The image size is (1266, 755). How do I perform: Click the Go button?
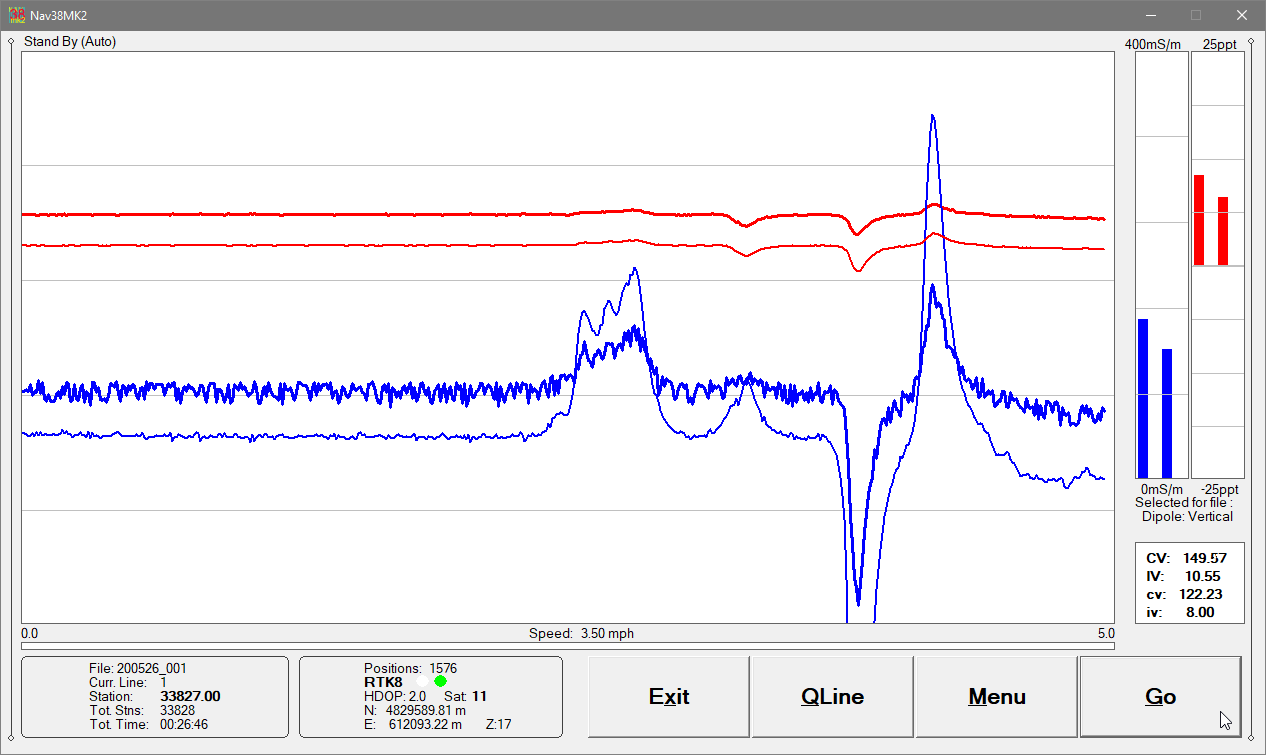pos(1160,697)
